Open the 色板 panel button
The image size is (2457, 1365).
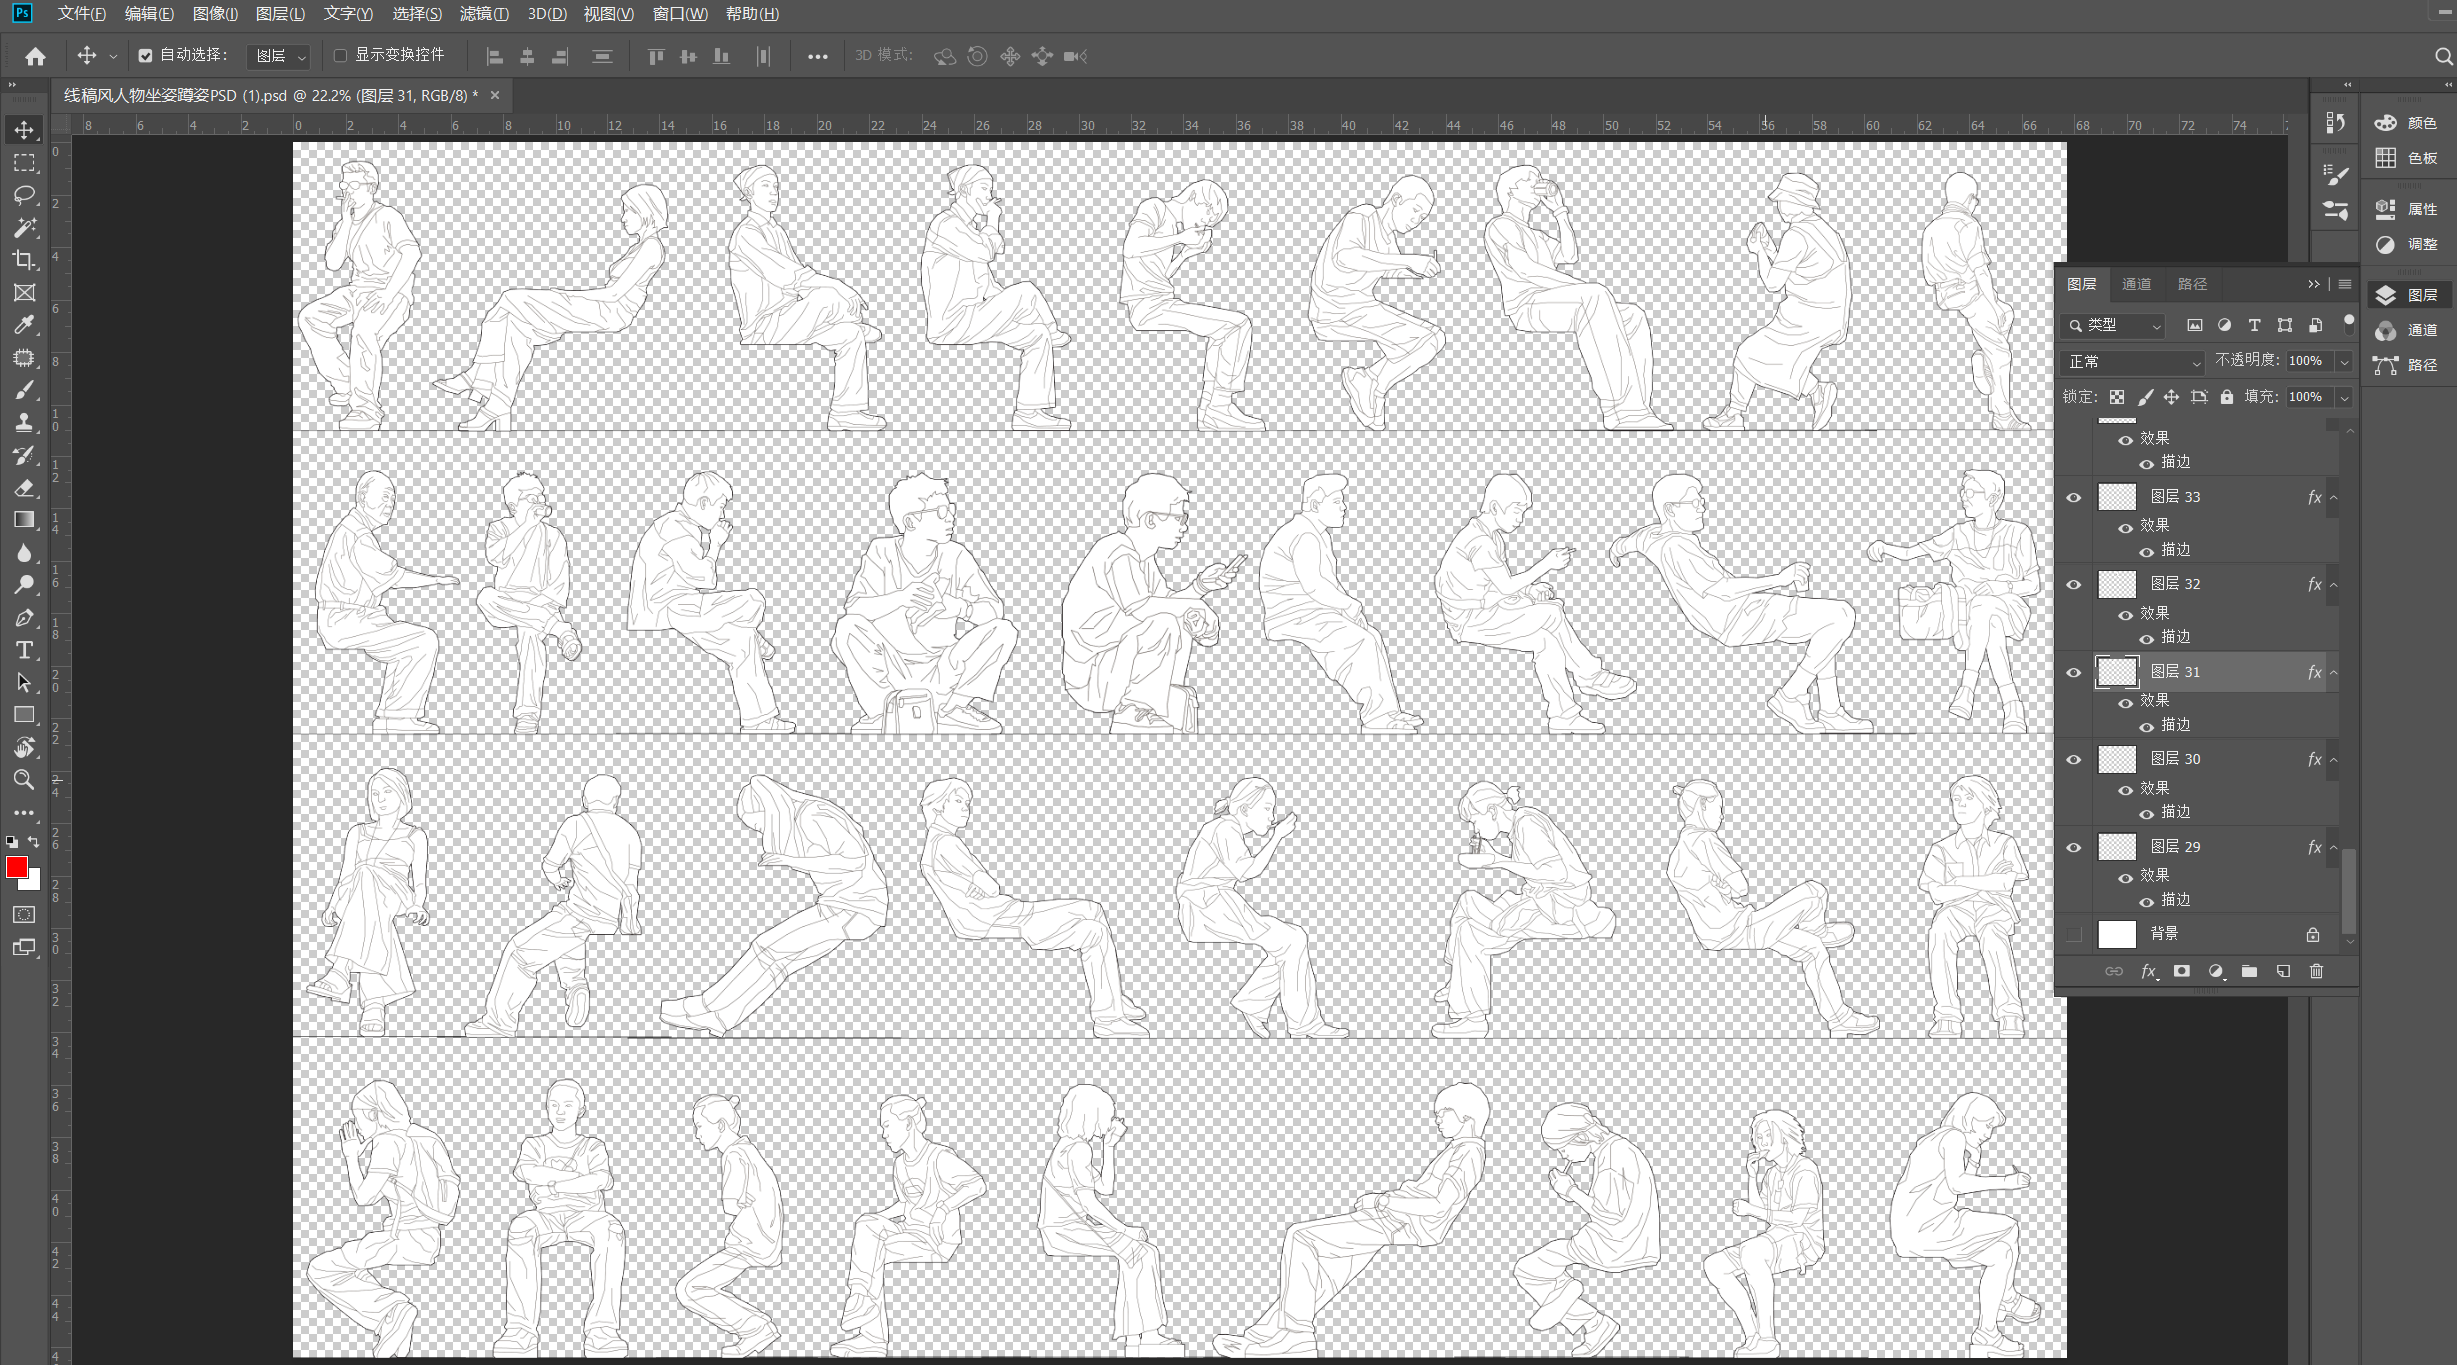tap(2407, 158)
